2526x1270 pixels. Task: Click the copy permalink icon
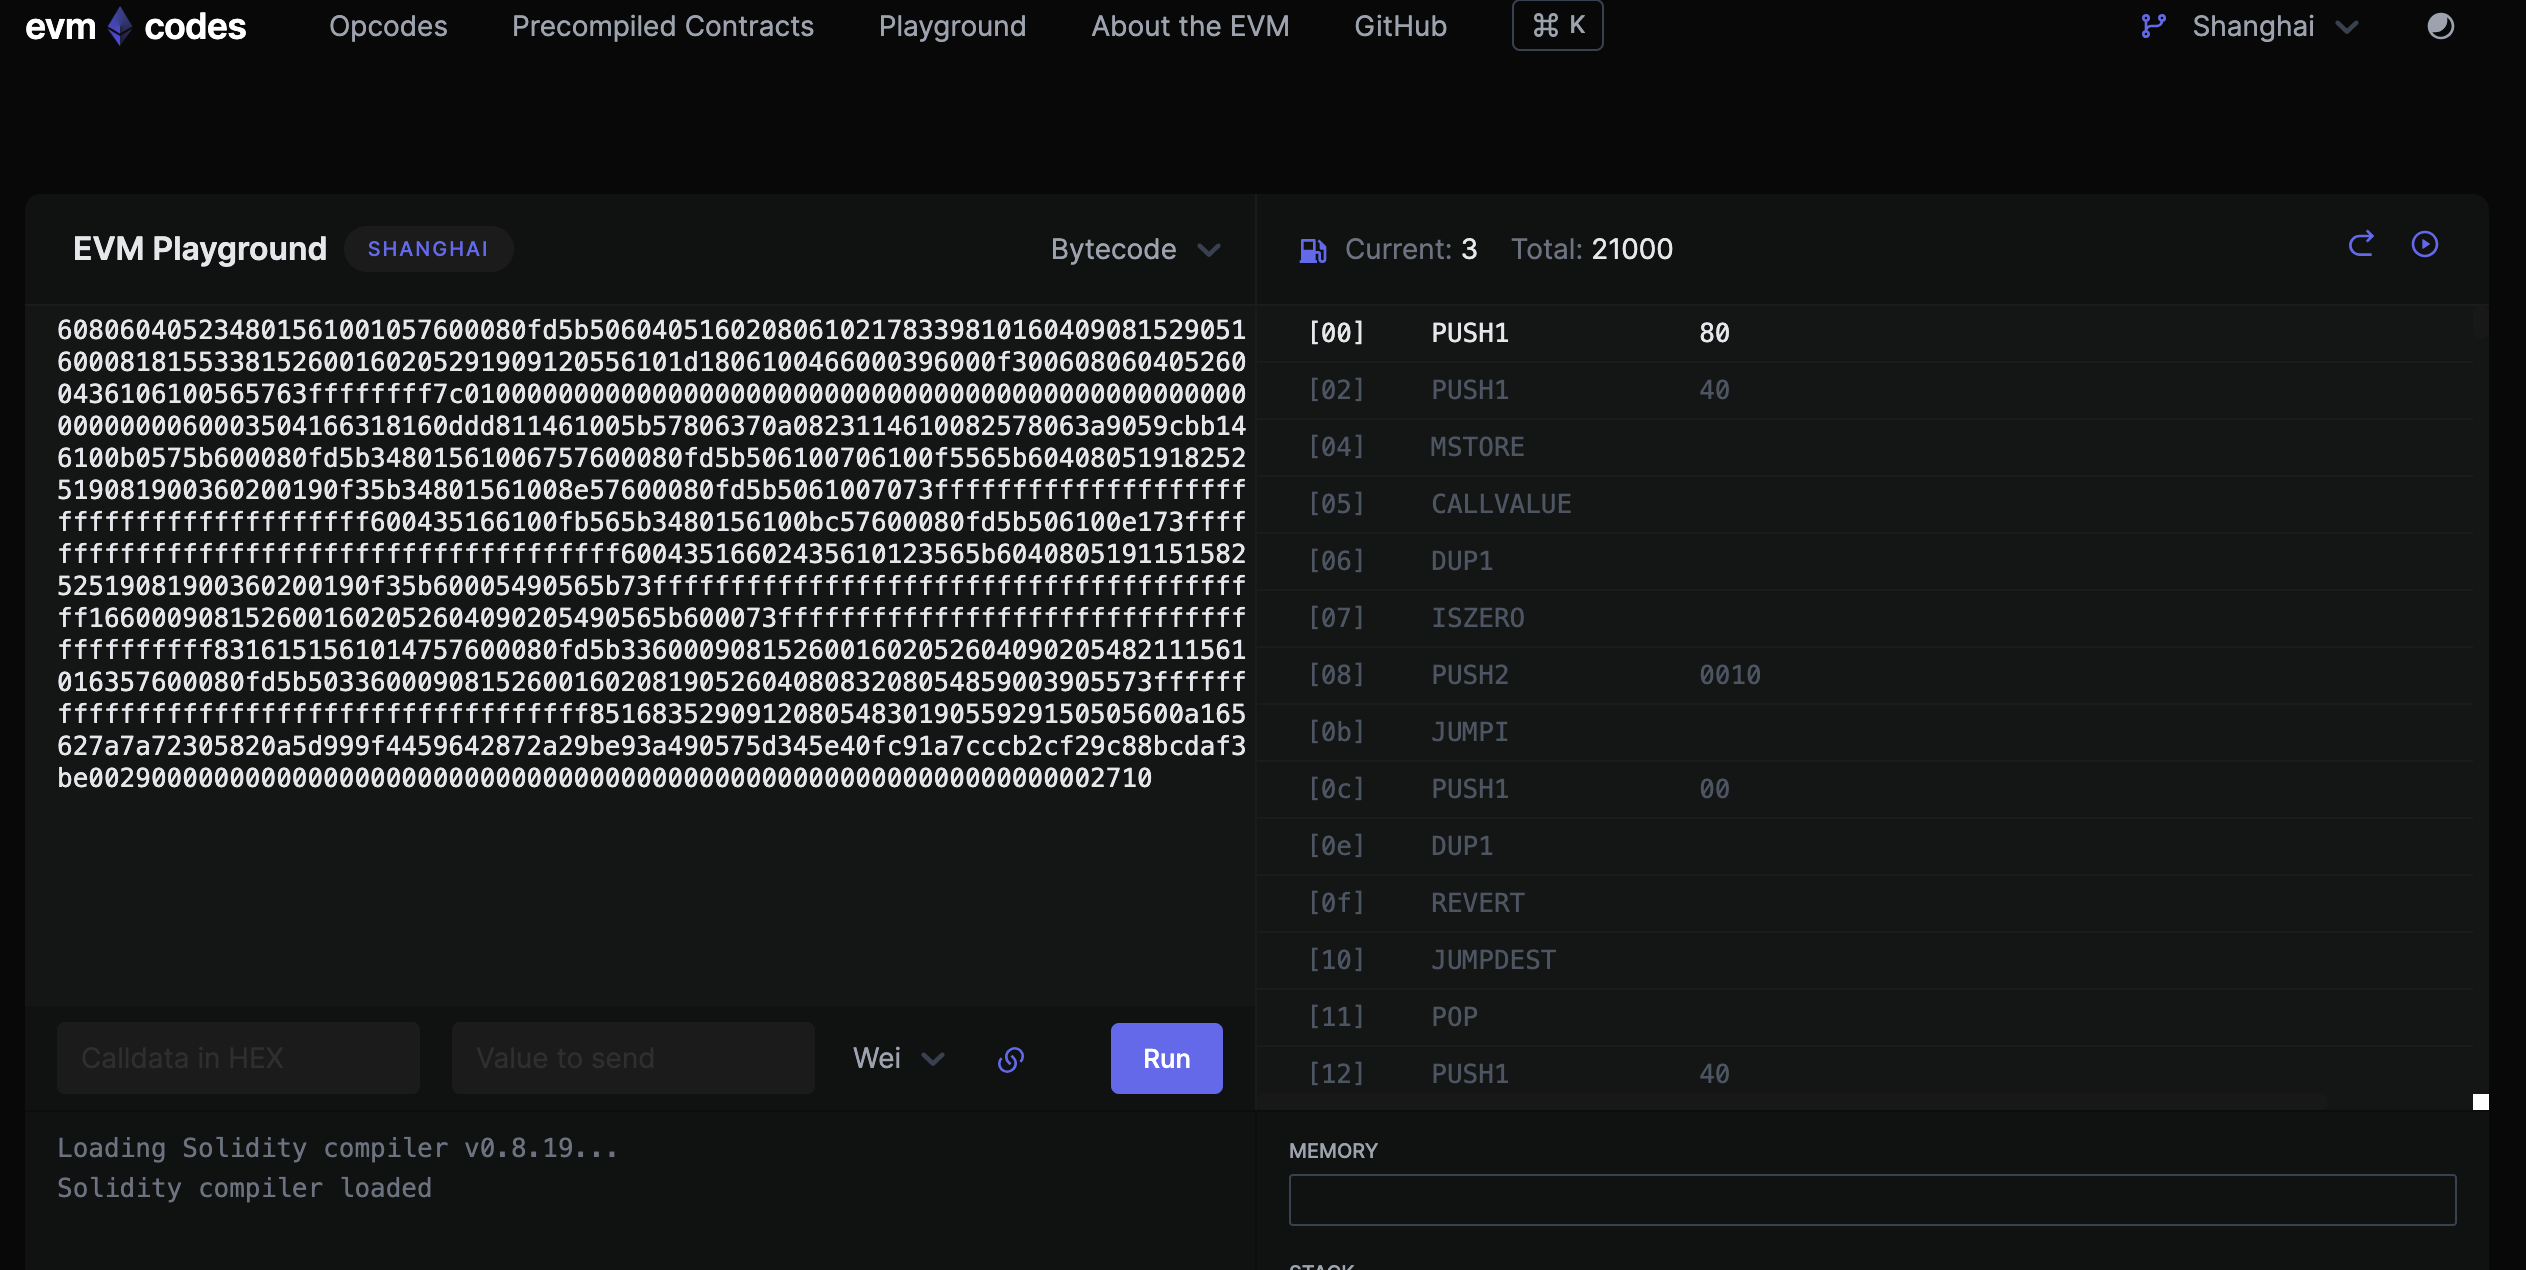1011,1059
